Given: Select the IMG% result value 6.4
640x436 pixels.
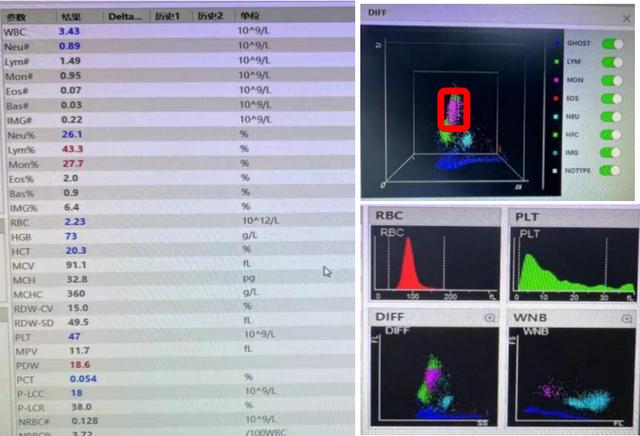Looking at the screenshot, I should [x=72, y=207].
